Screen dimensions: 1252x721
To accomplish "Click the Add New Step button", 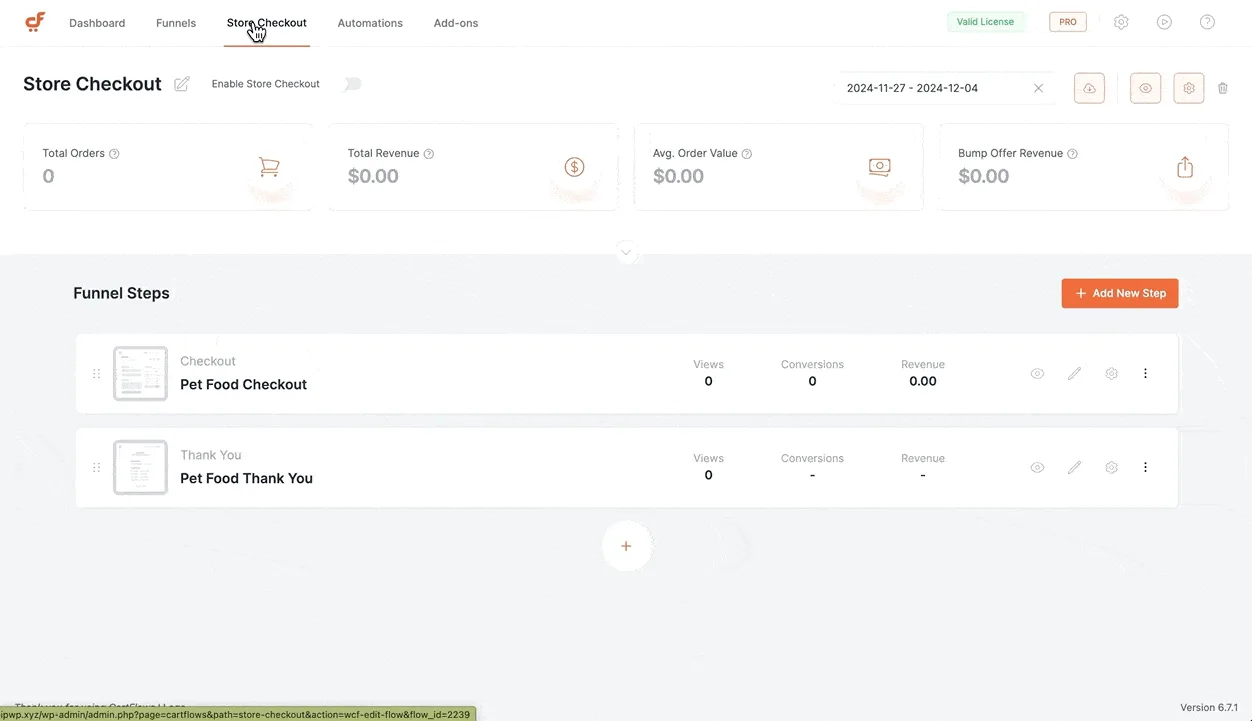I will [x=1120, y=293].
